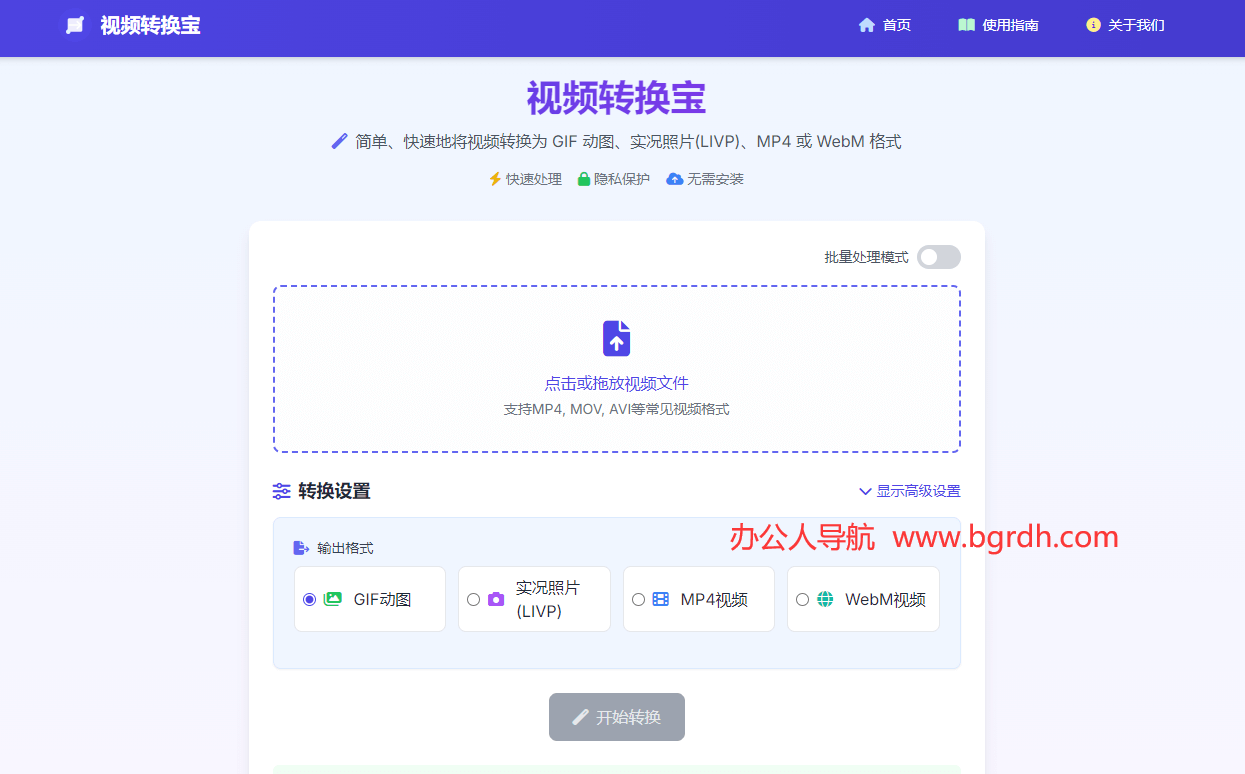Click the sliders icon beside 转换设置

pyautogui.click(x=281, y=491)
